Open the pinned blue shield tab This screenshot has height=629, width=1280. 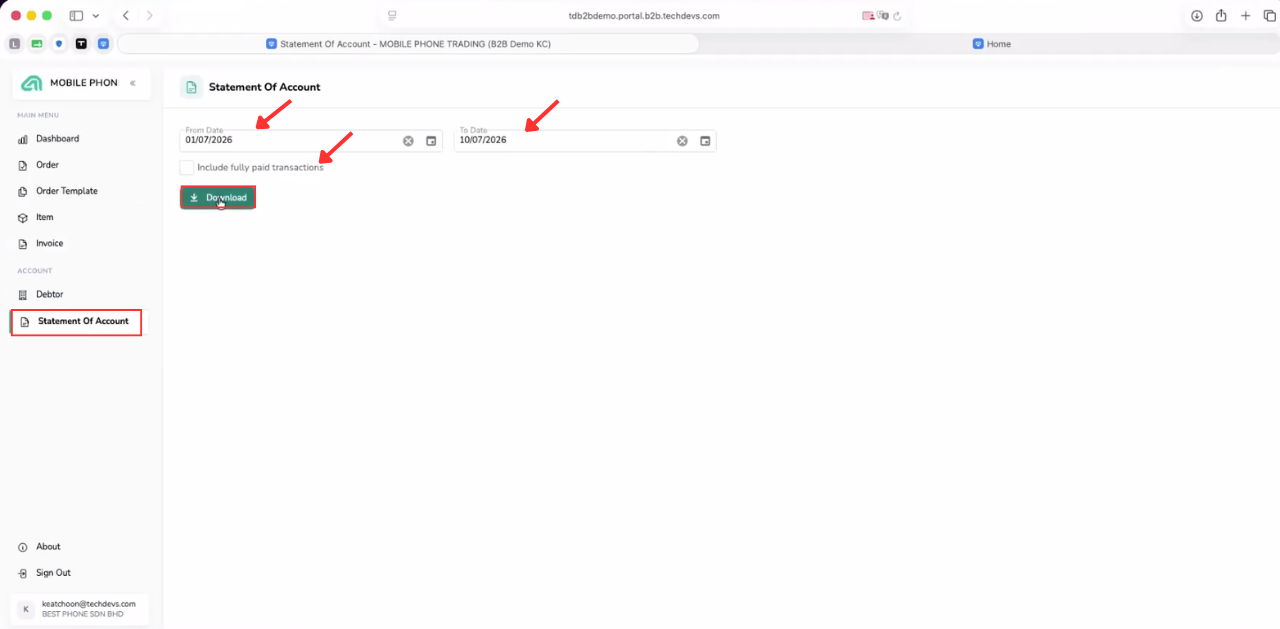pos(59,44)
